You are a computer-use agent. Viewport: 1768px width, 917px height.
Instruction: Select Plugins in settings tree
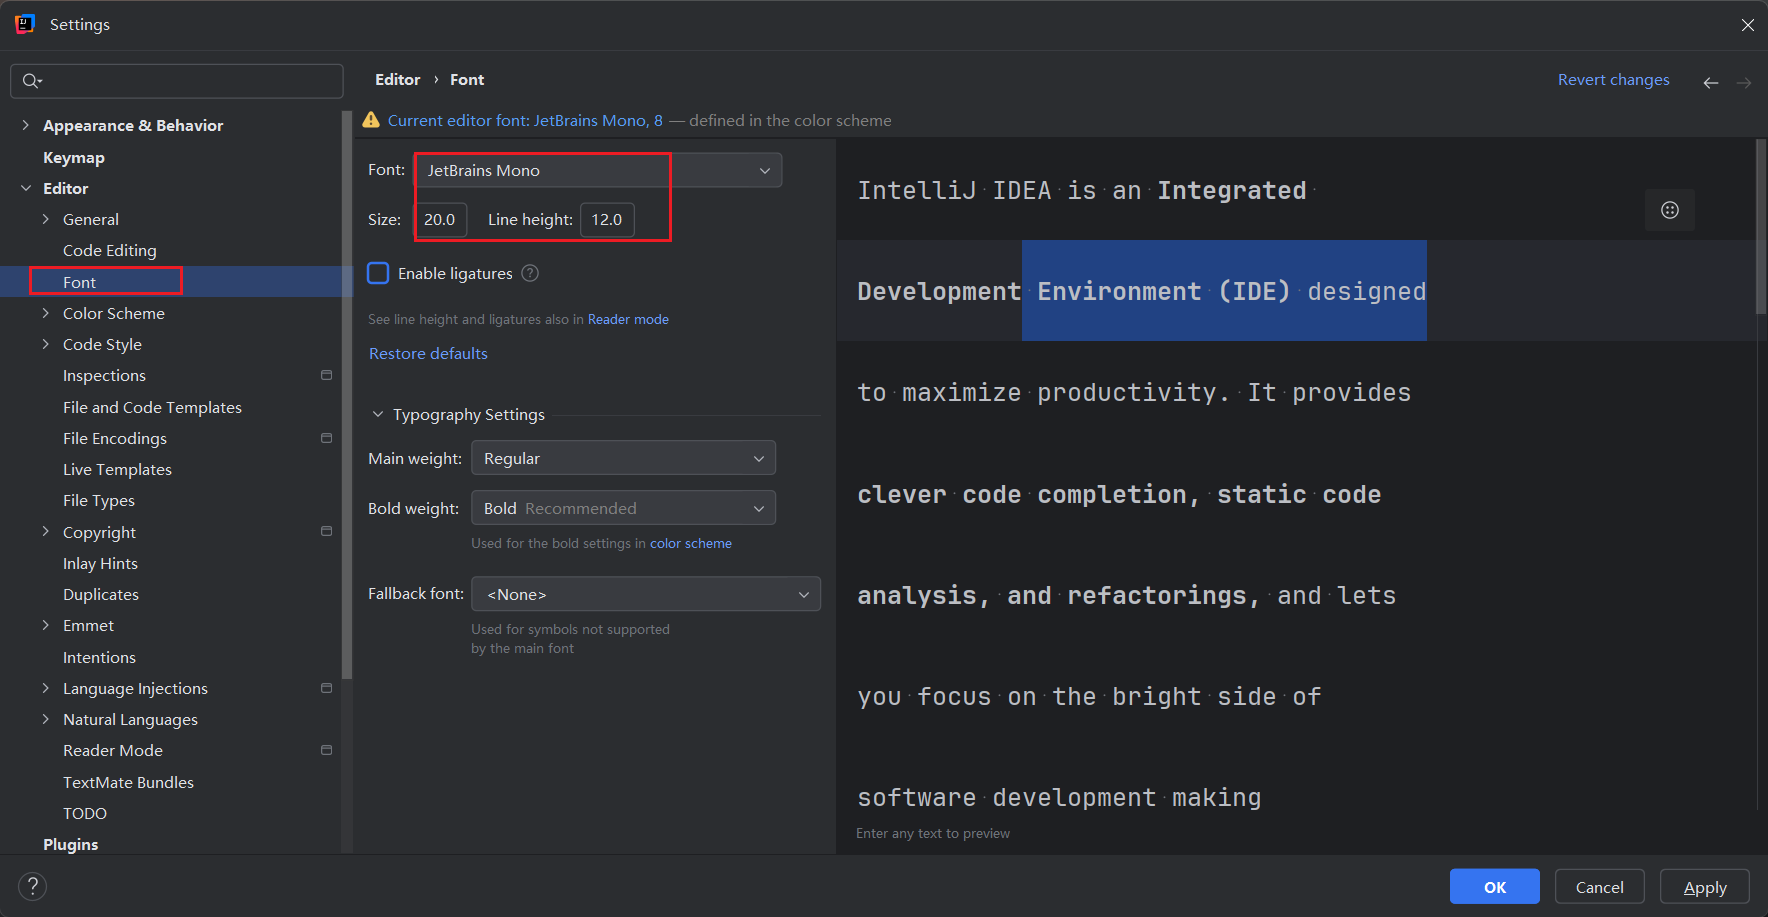pyautogui.click(x=71, y=844)
